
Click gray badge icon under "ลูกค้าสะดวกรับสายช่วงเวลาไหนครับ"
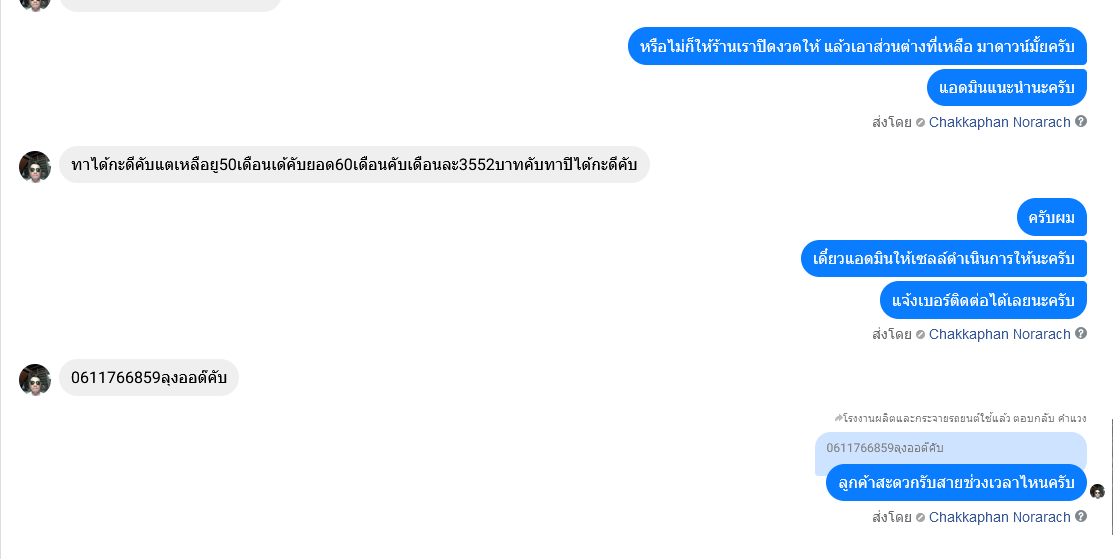(x=921, y=518)
